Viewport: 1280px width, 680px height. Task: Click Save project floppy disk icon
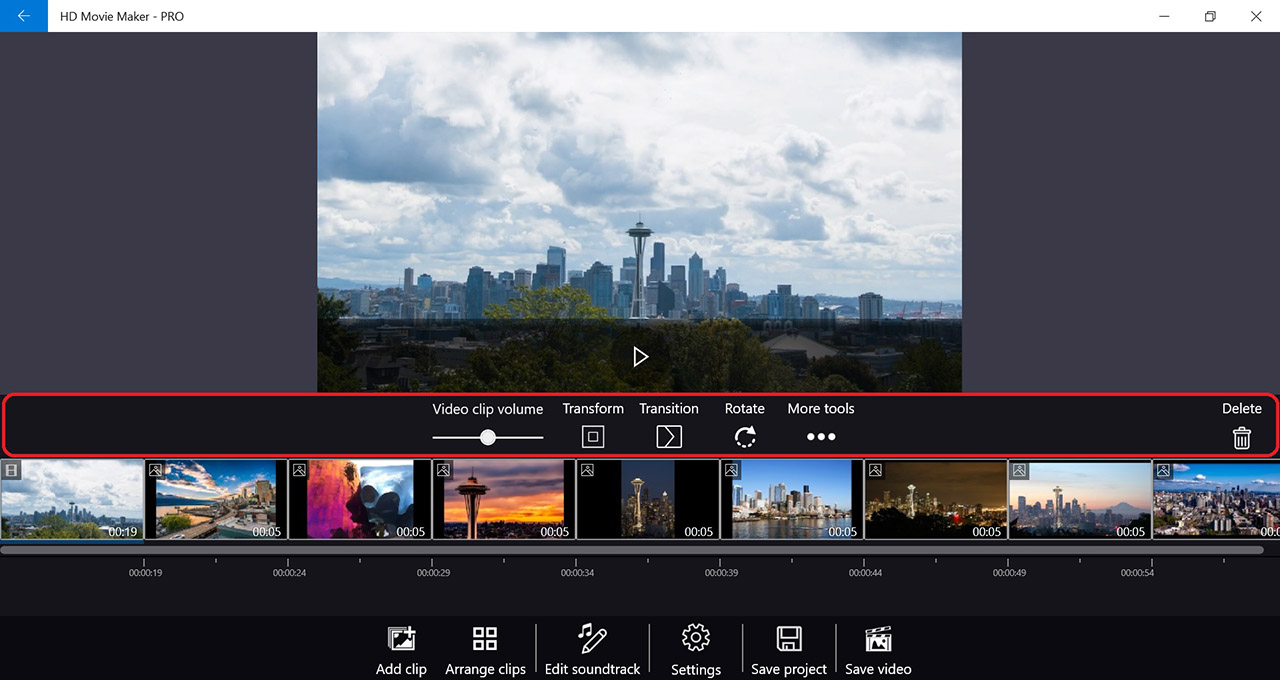coord(789,639)
